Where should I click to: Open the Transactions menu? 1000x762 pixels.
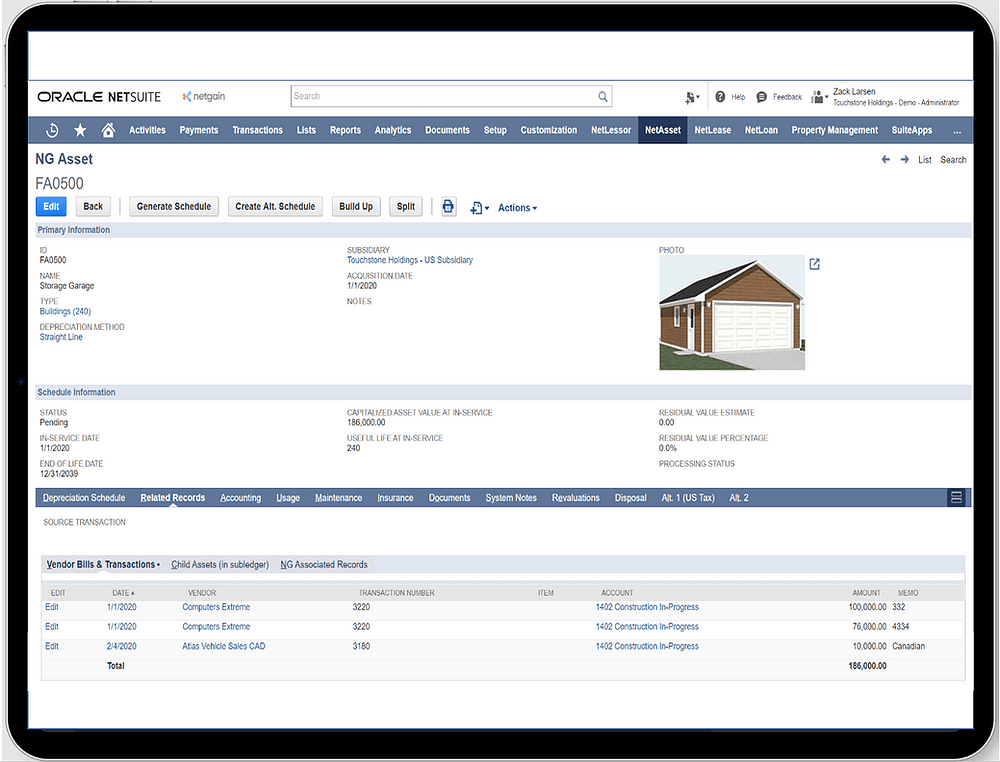point(257,130)
